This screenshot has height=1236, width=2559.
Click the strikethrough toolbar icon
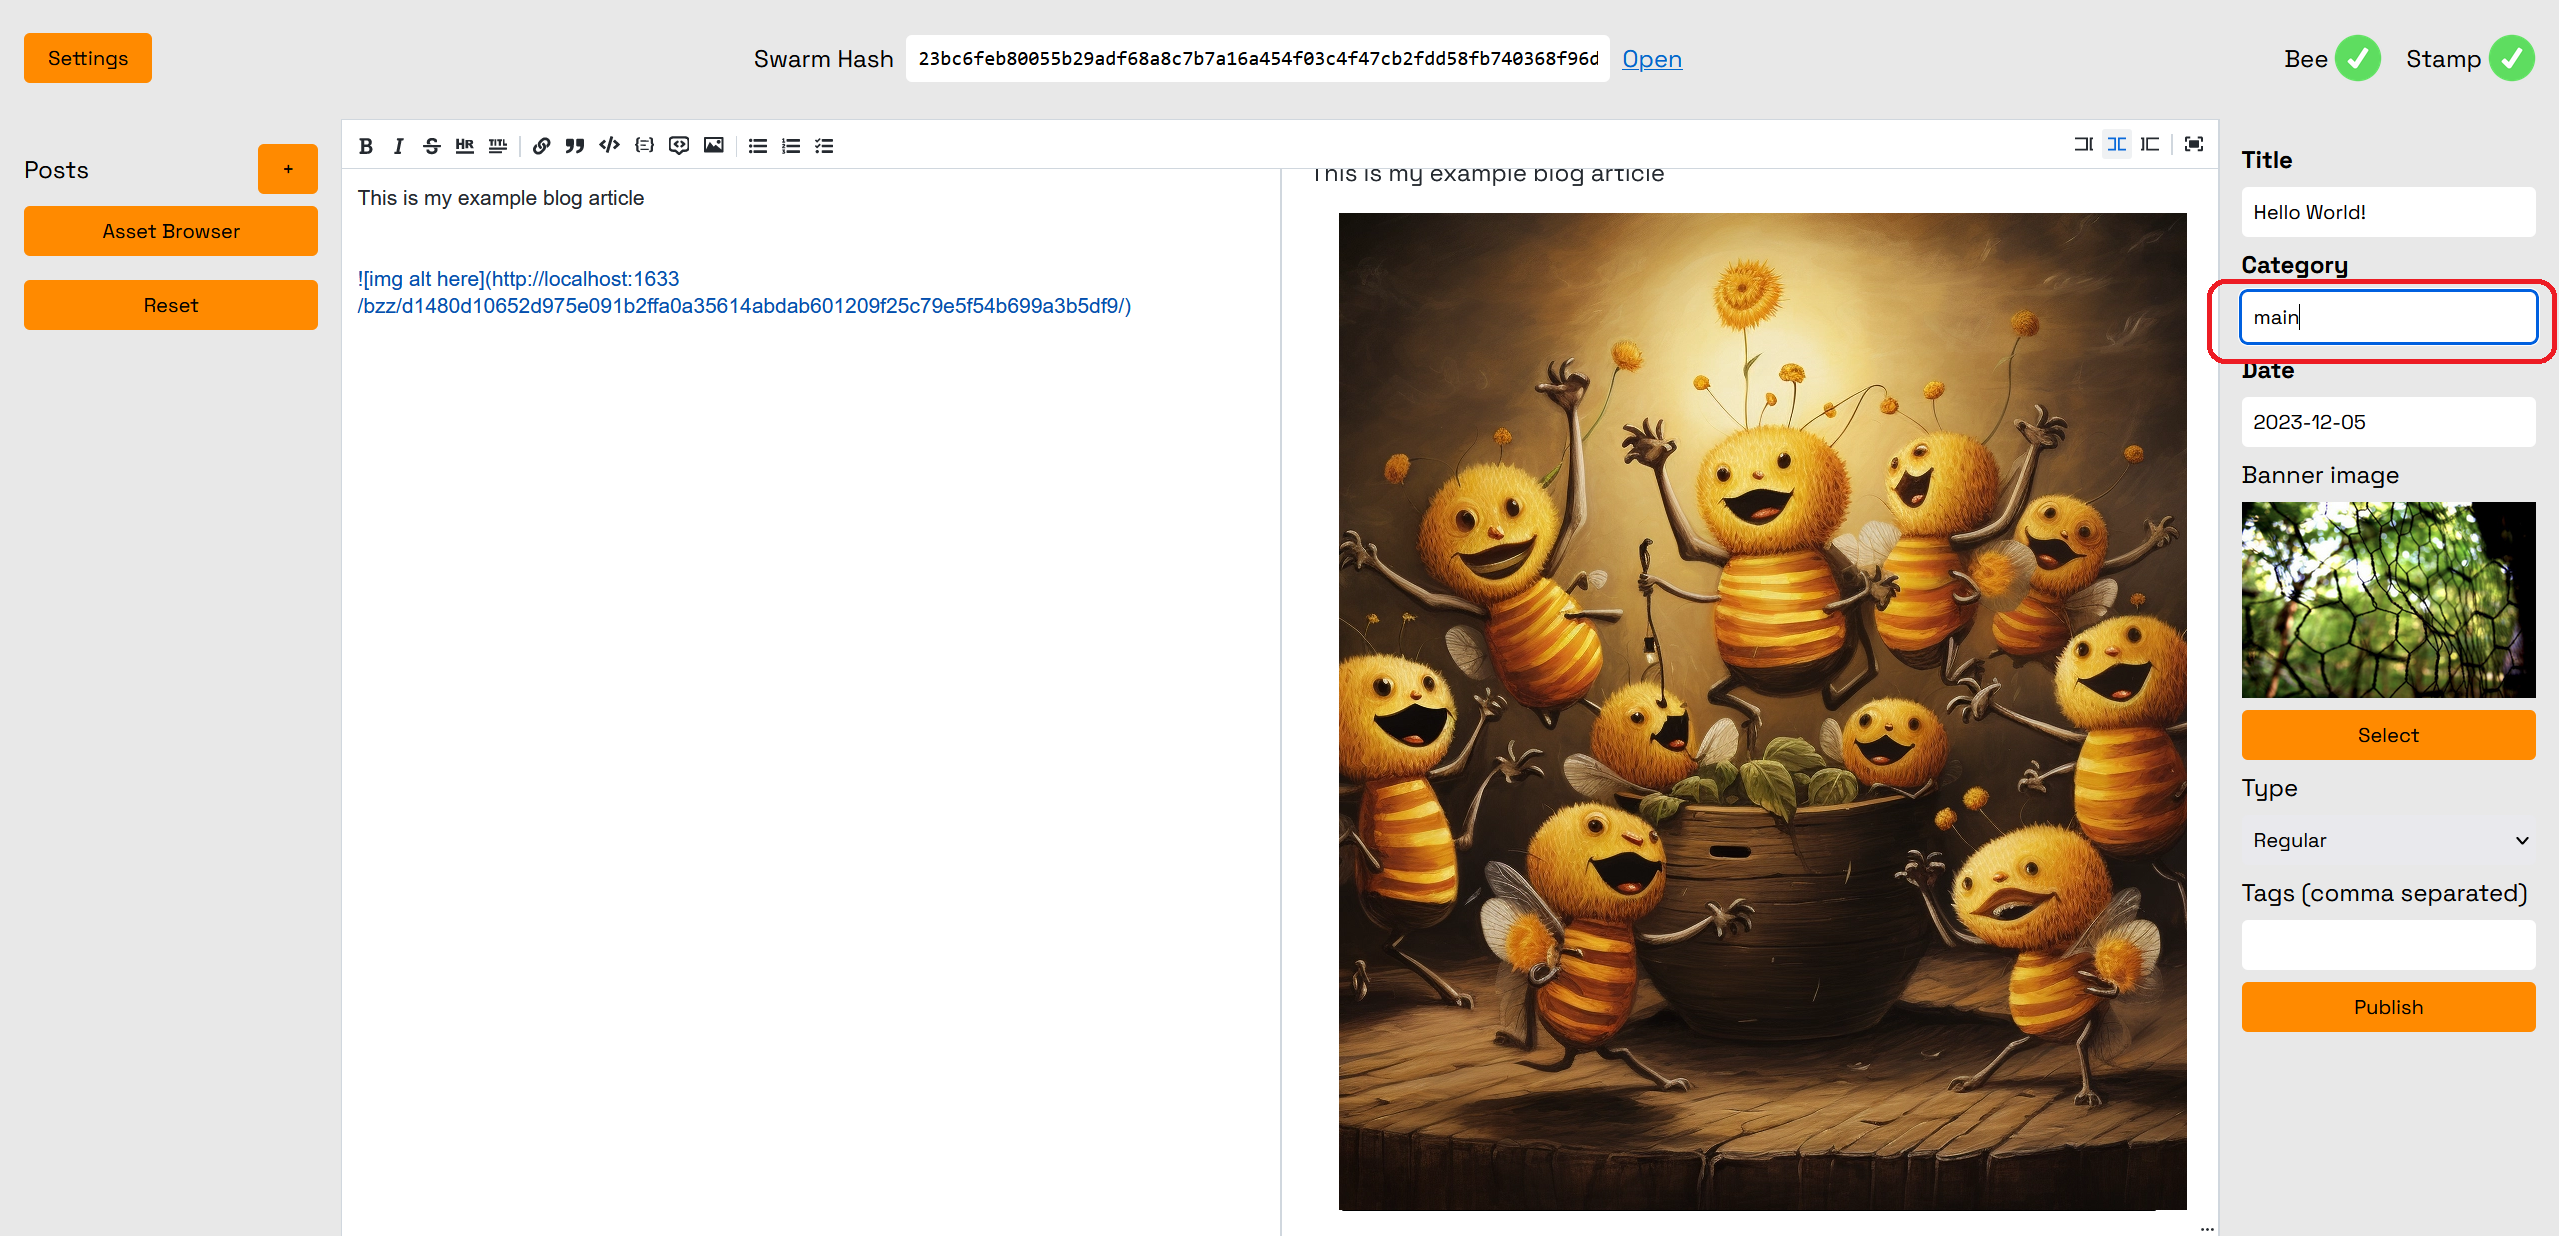coord(431,146)
